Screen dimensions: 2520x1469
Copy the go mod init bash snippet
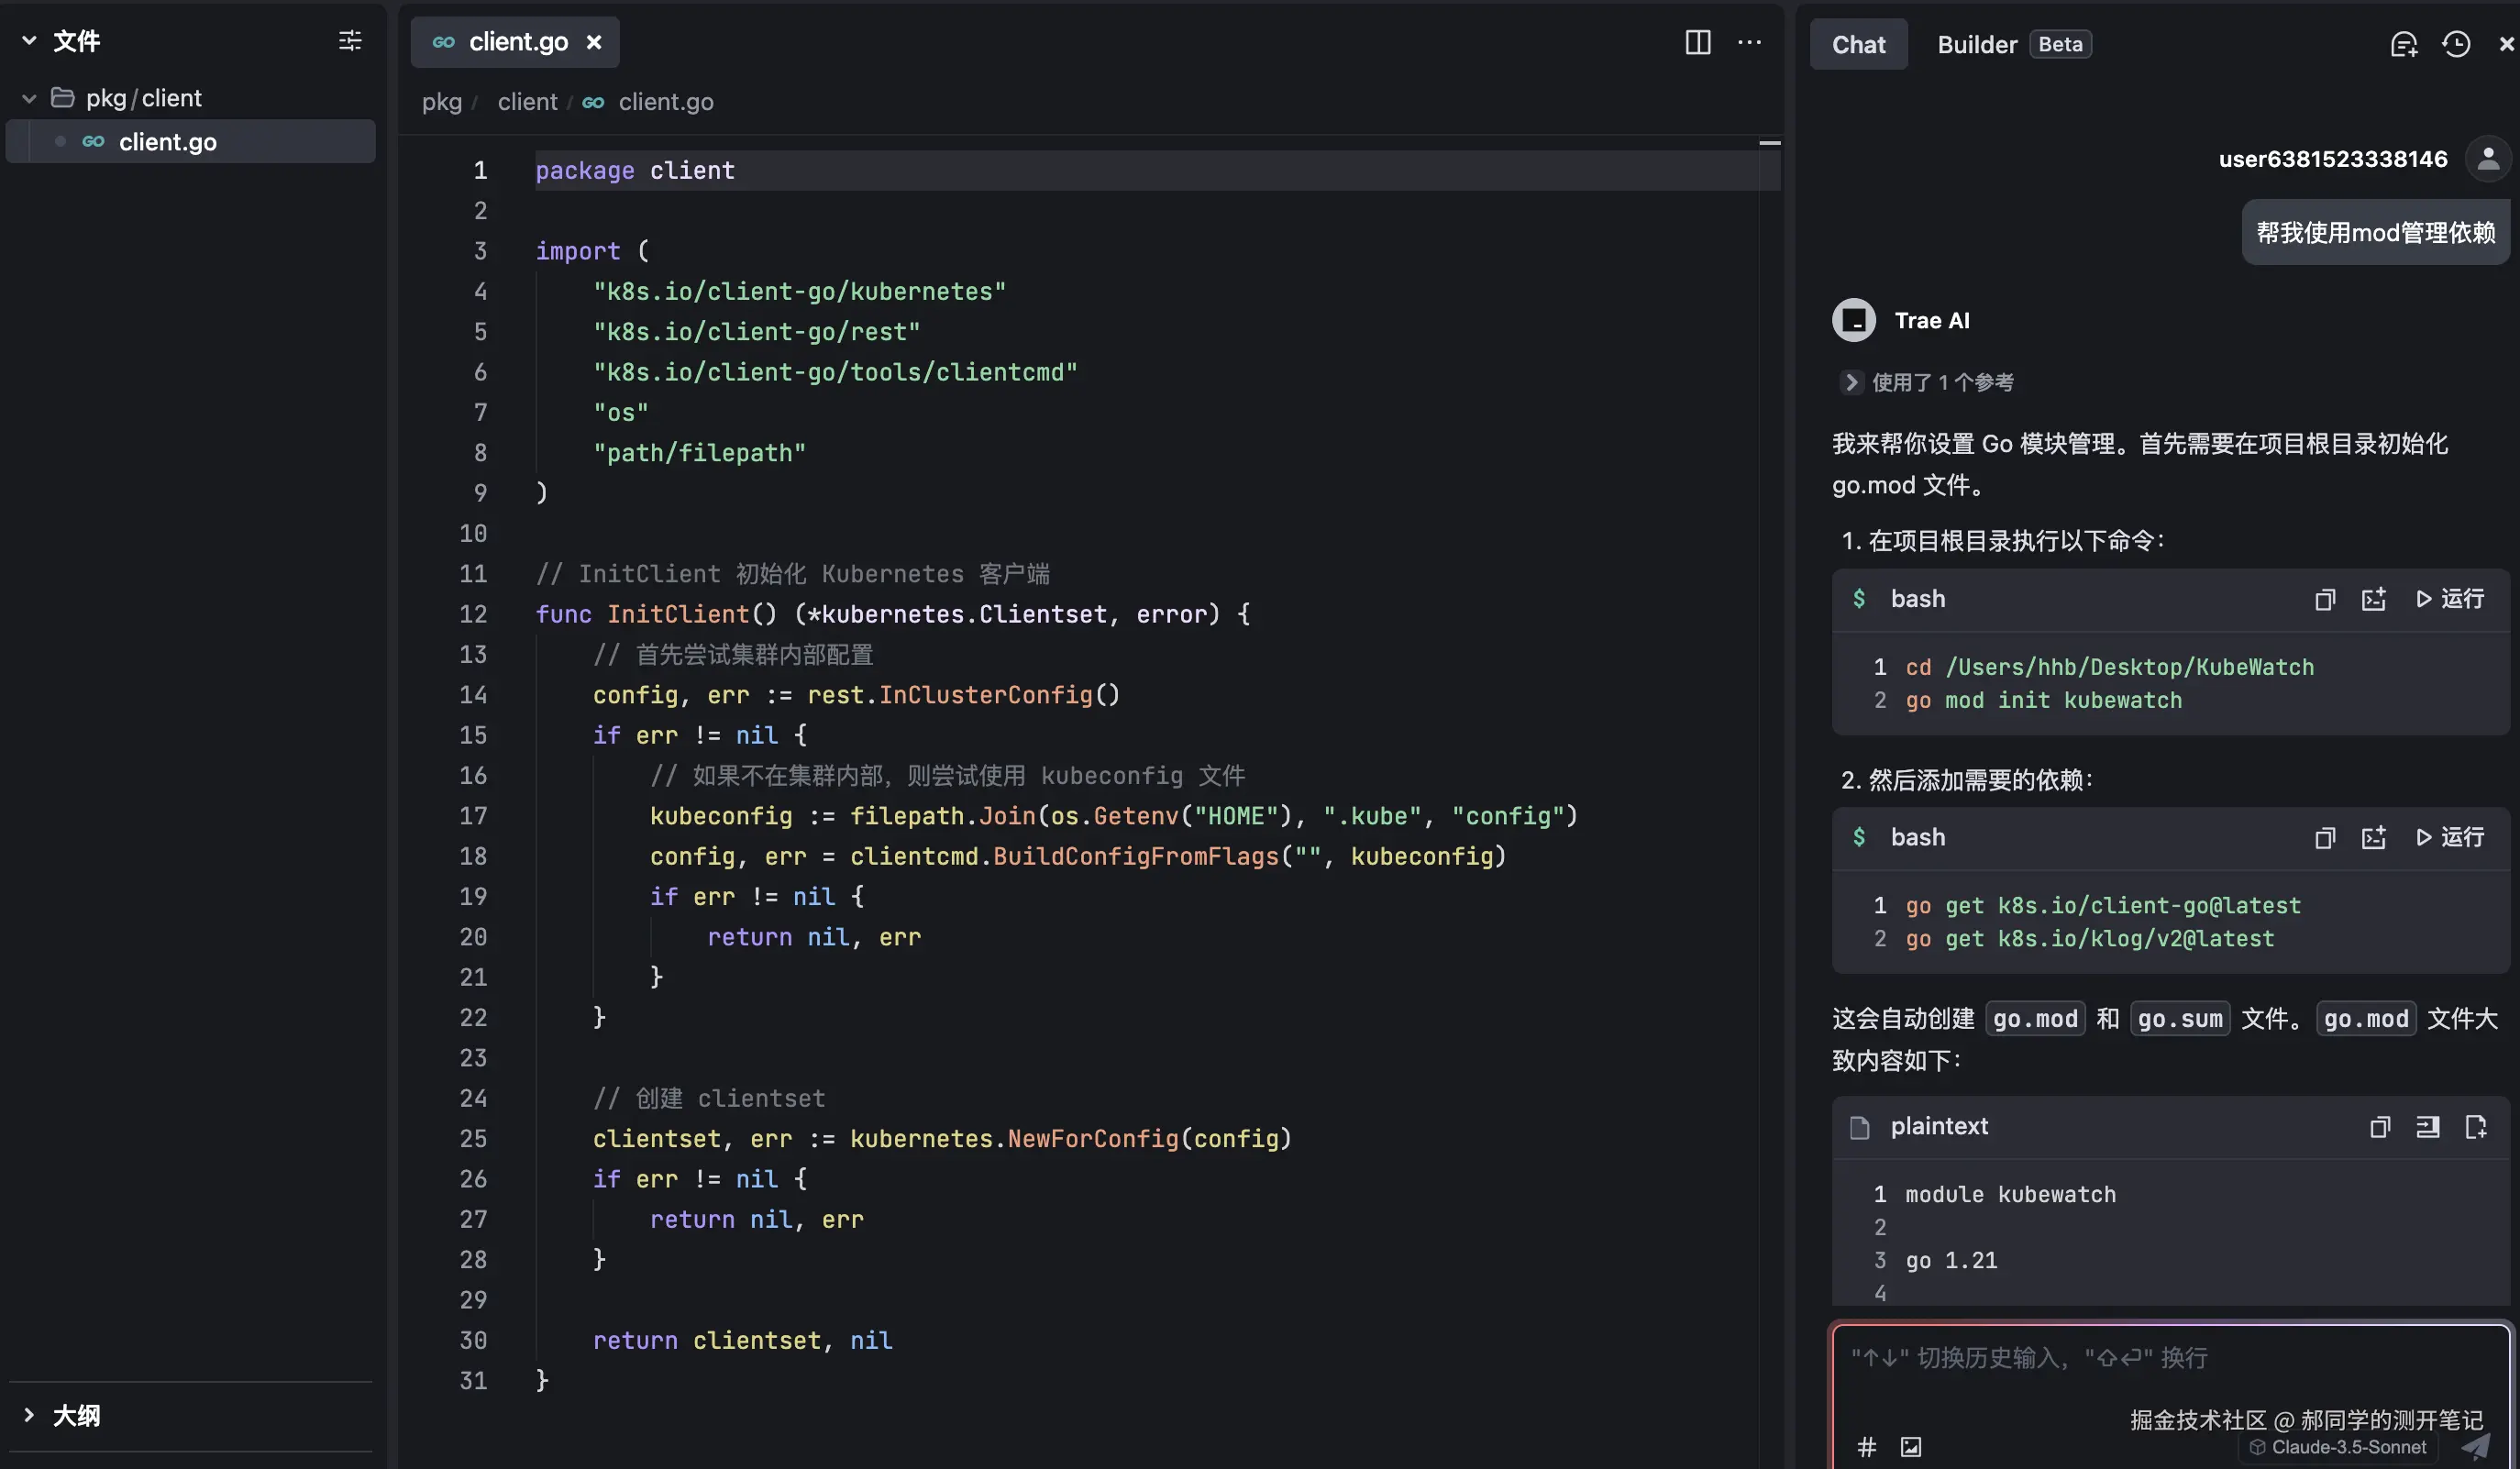pyautogui.click(x=2324, y=599)
